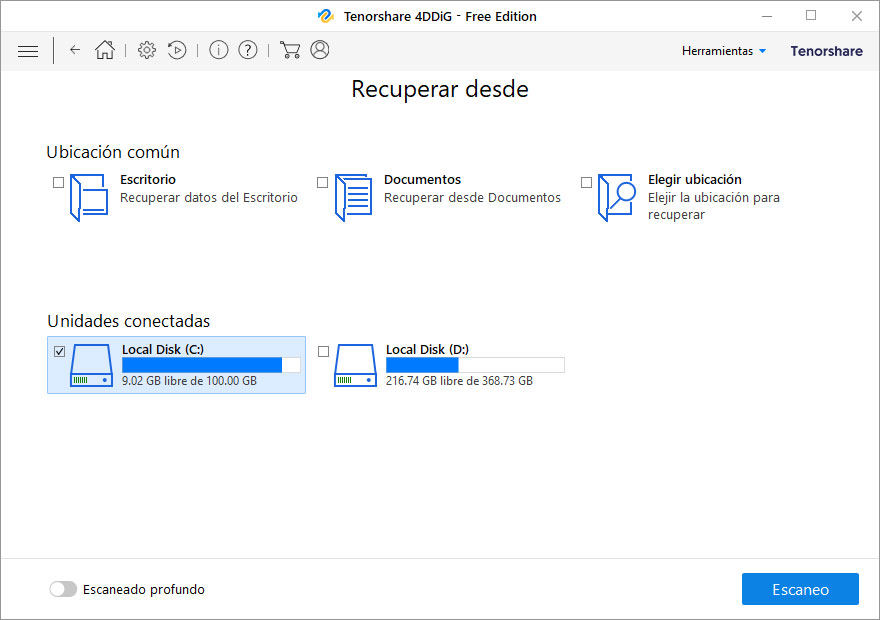Enable the Escaneado profundo toggle
The image size is (880, 620).
pos(63,589)
